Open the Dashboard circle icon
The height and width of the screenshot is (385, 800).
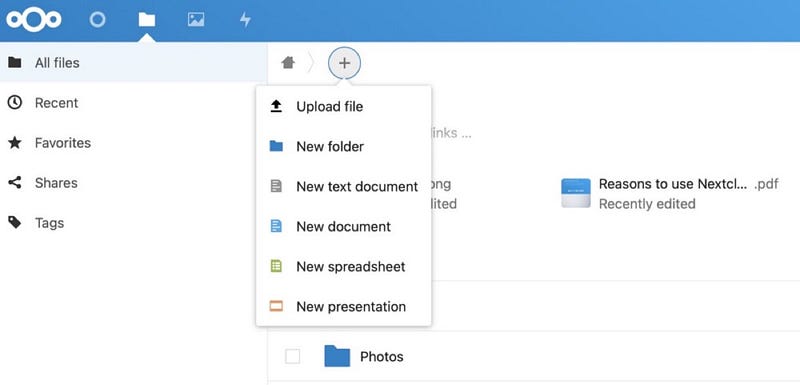97,20
